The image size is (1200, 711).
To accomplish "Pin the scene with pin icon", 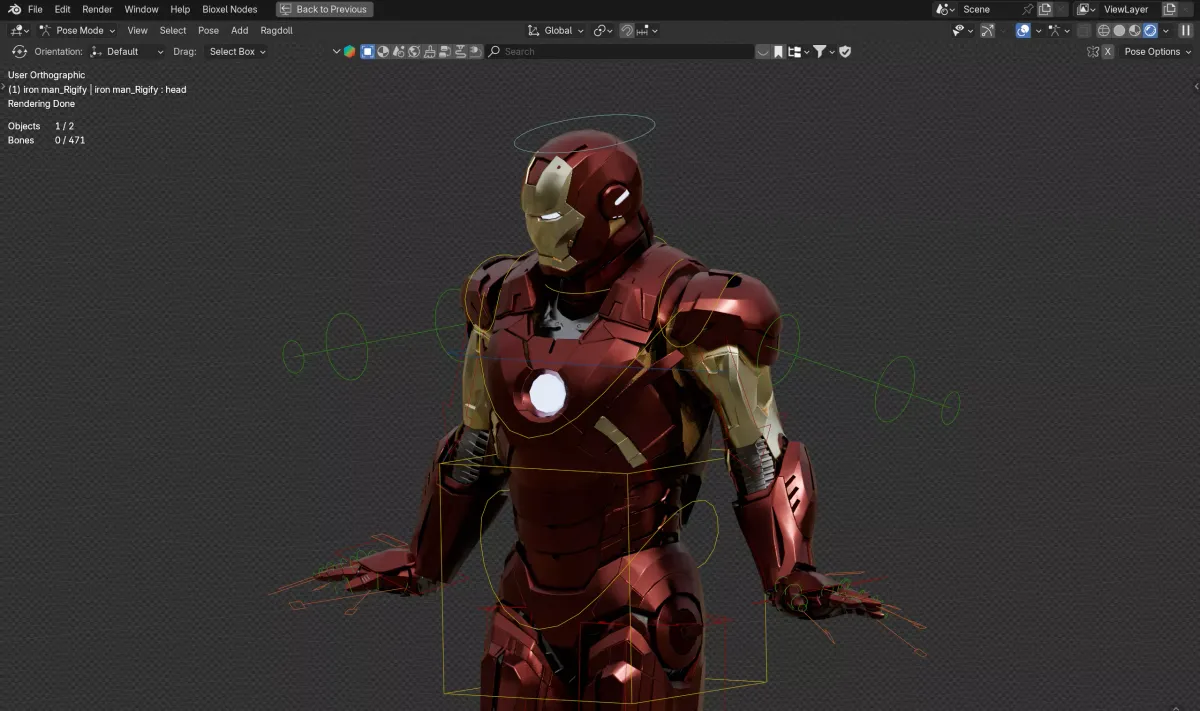I will coord(1027,9).
